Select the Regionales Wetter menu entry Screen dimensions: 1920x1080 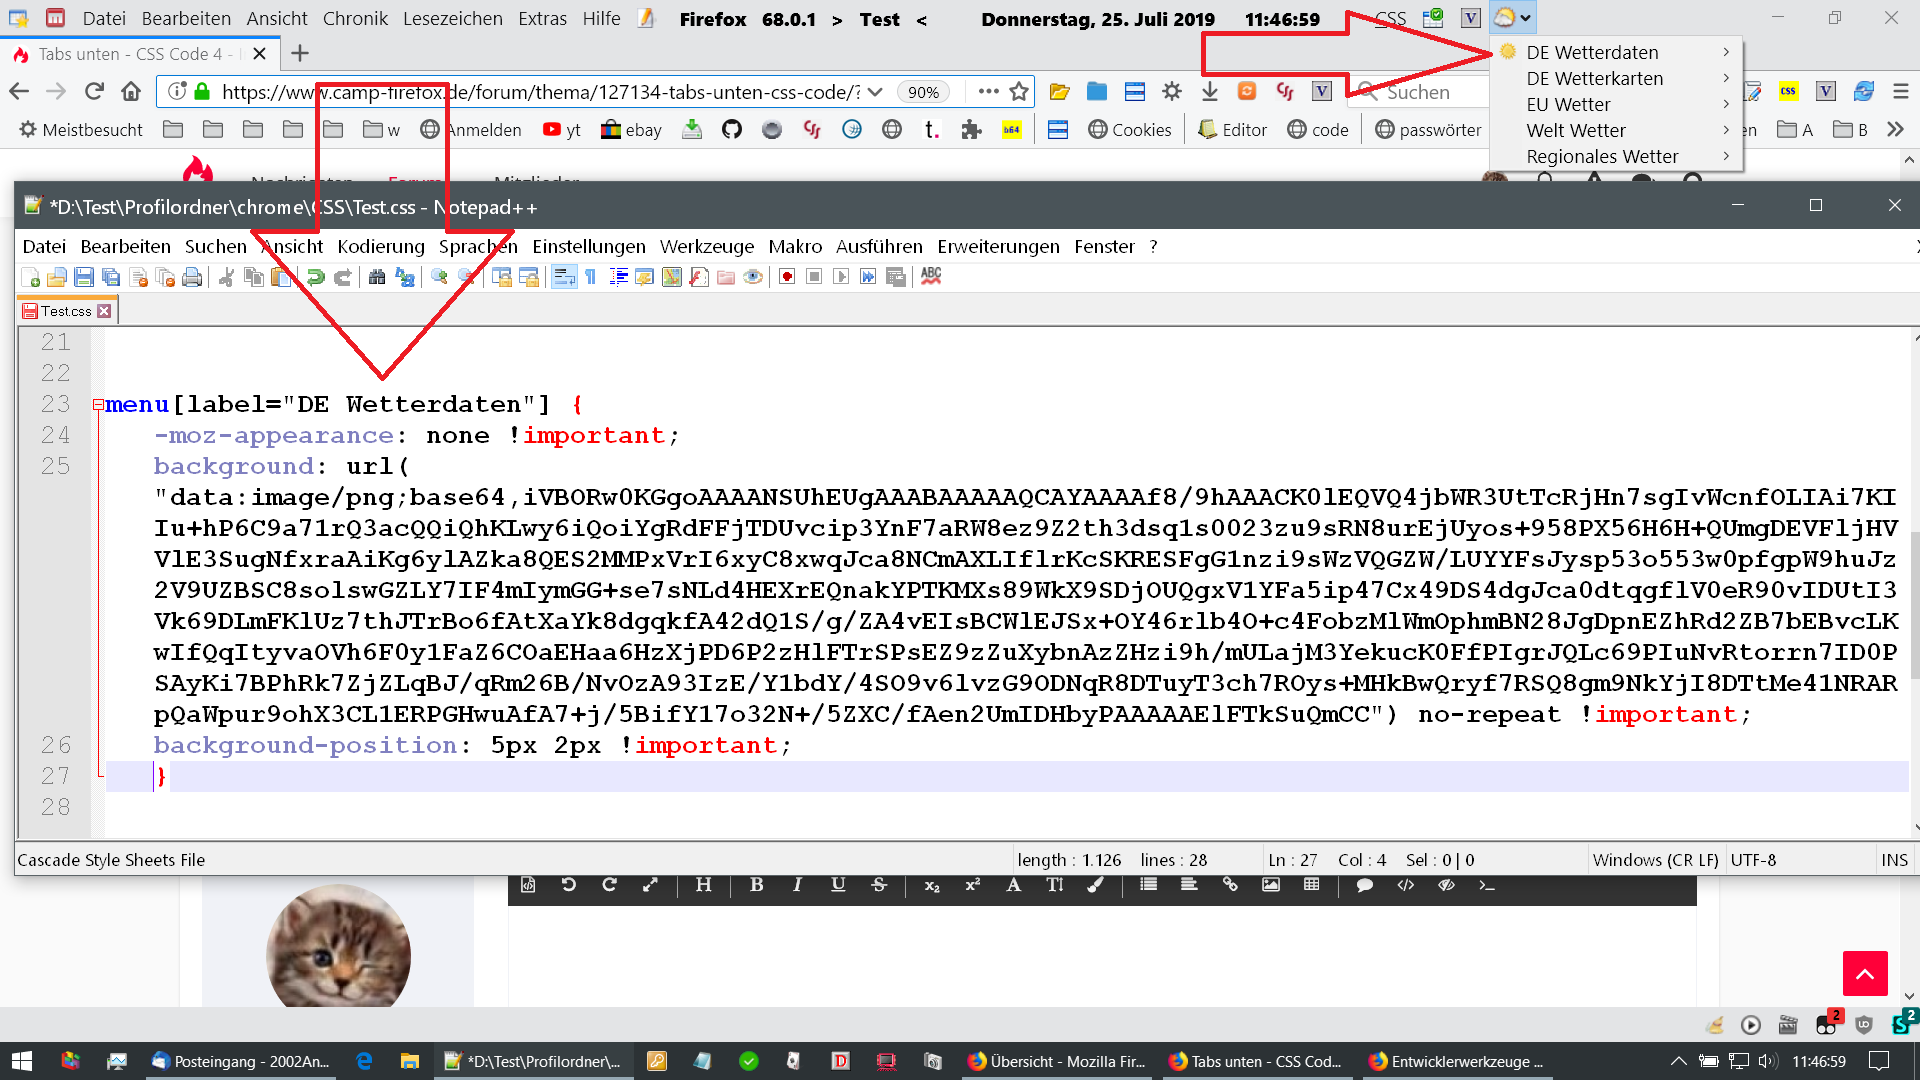[x=1602, y=156]
